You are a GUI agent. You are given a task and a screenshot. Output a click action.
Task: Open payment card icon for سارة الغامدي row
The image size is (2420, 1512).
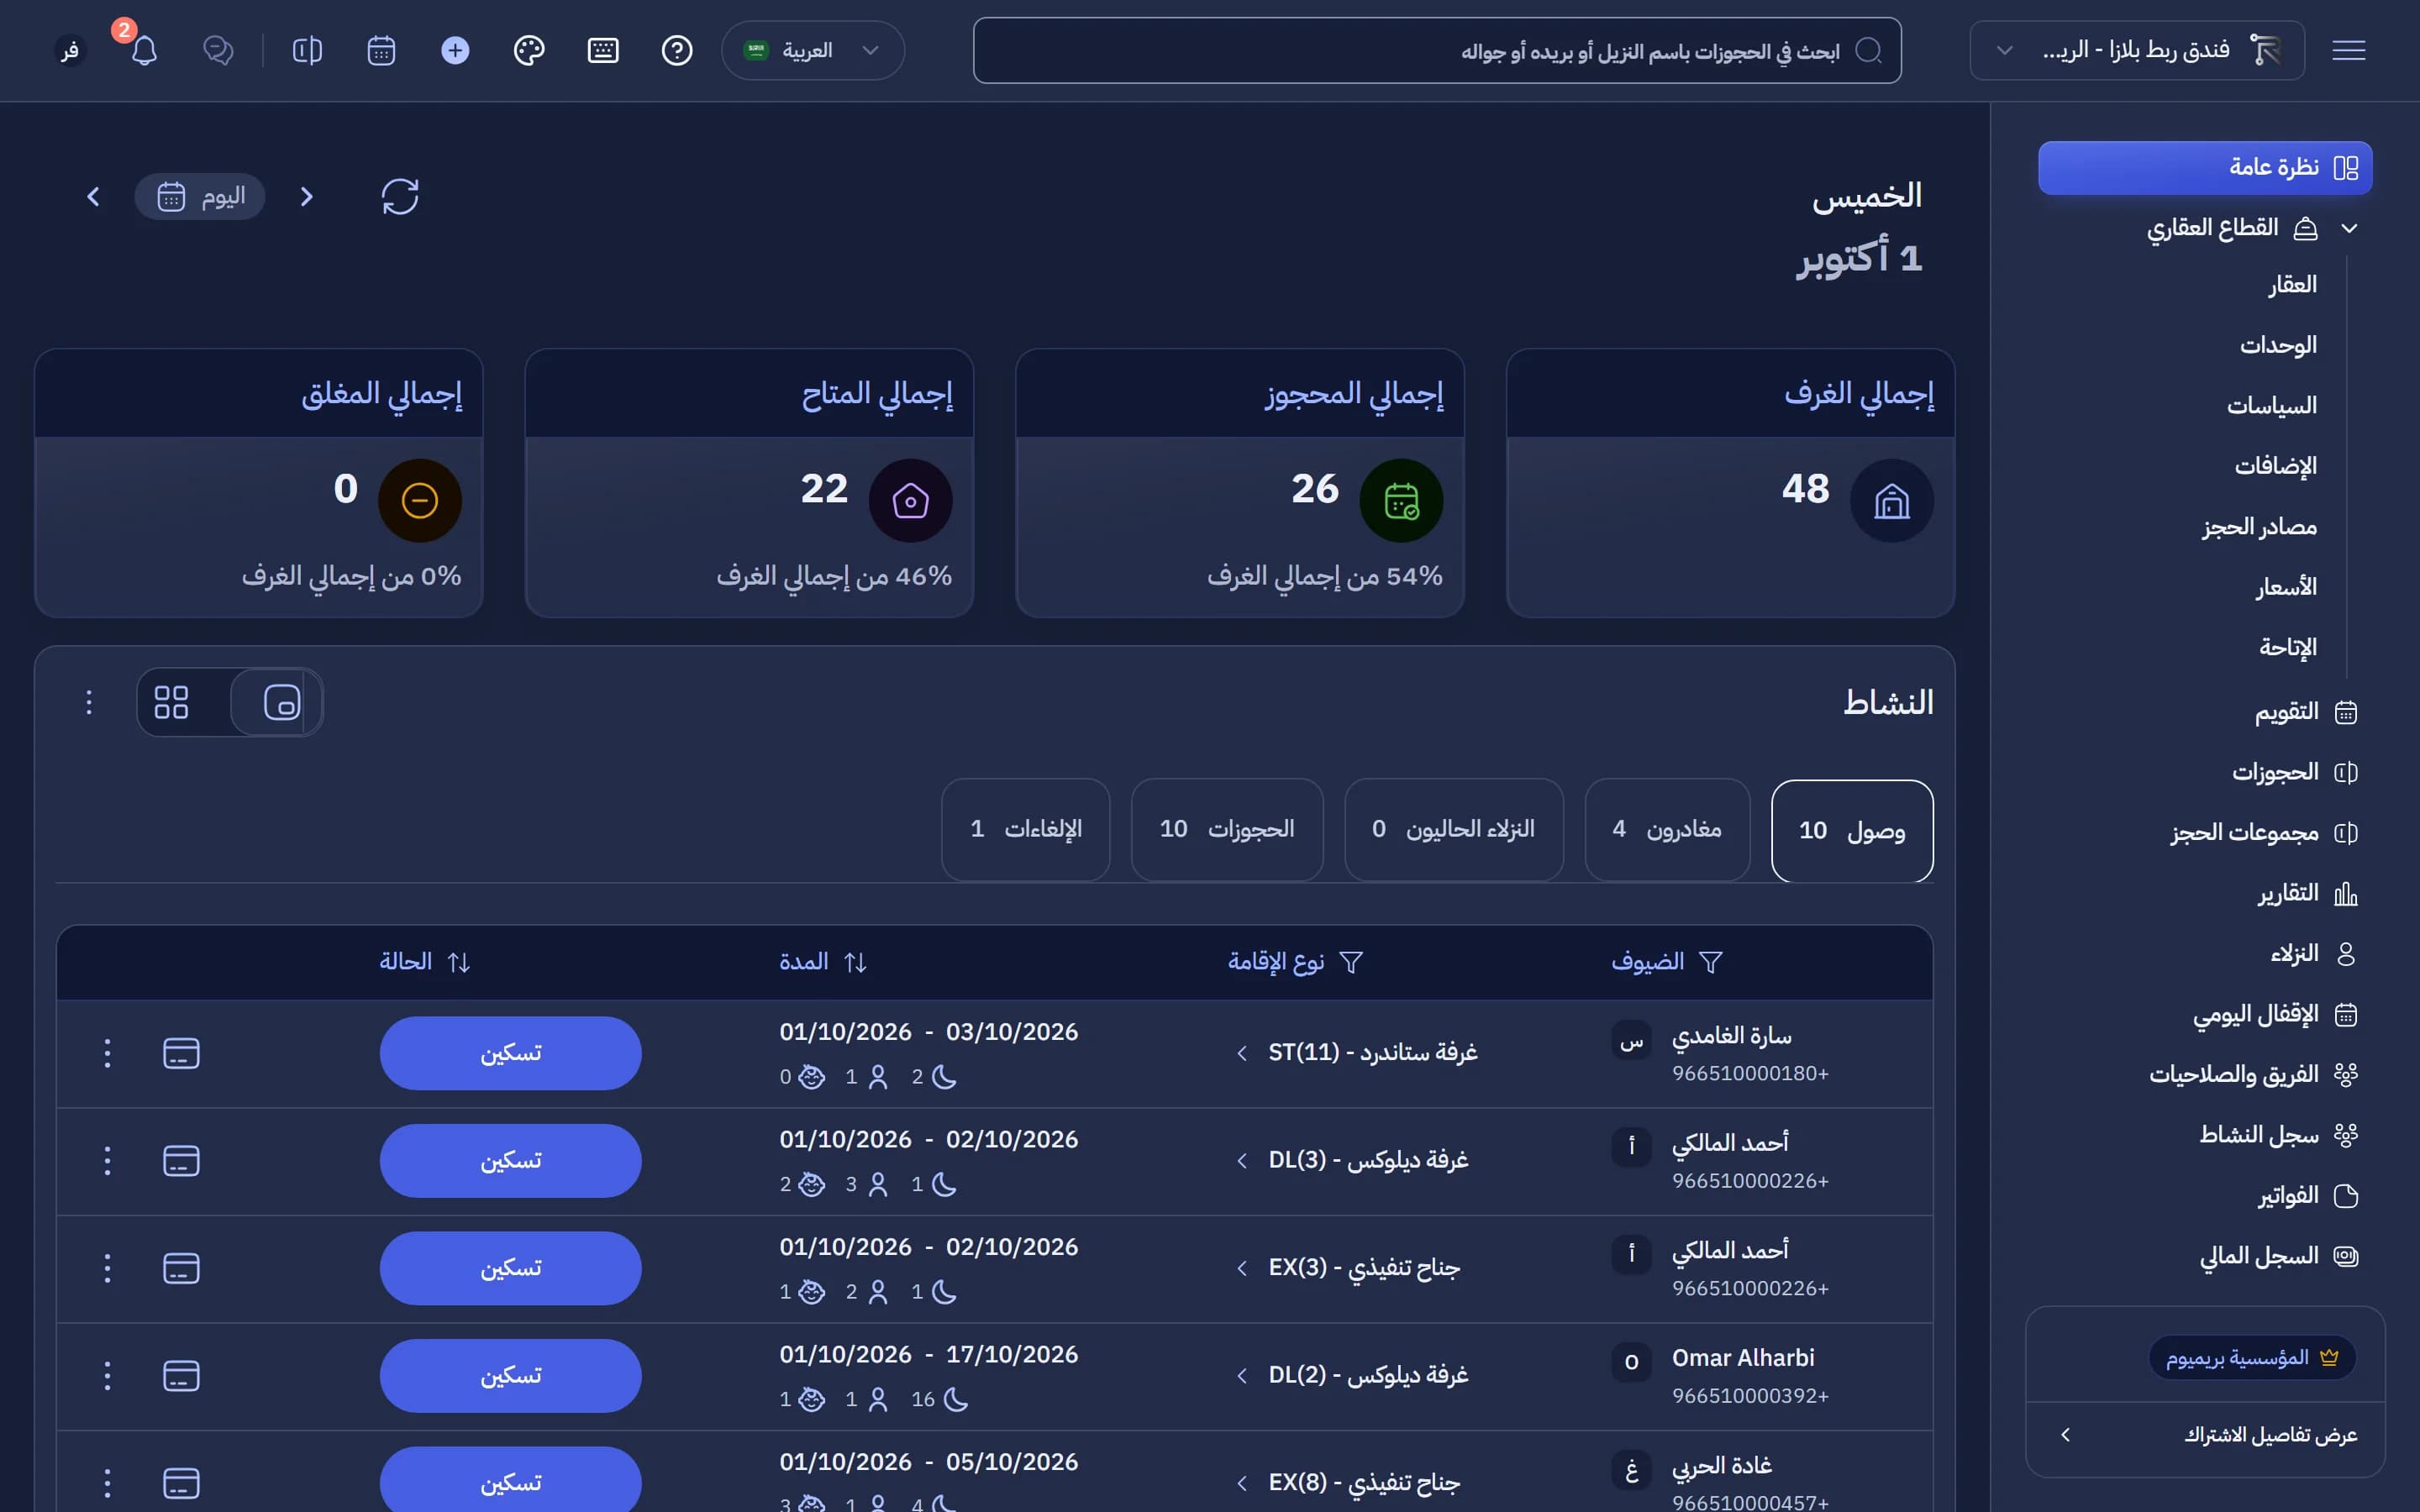click(x=181, y=1053)
